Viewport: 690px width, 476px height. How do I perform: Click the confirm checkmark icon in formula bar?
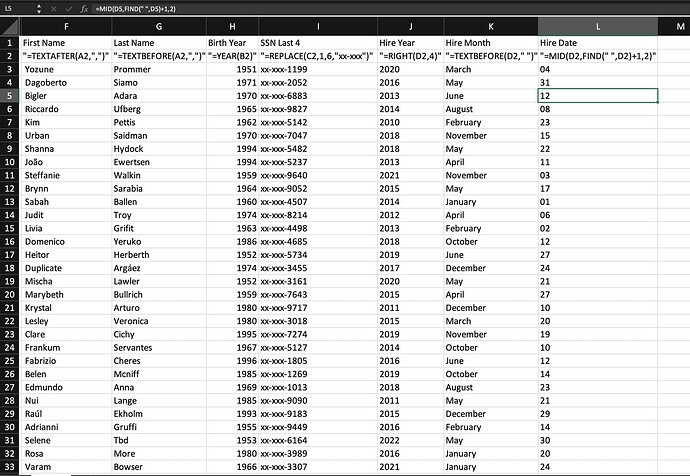68,9
